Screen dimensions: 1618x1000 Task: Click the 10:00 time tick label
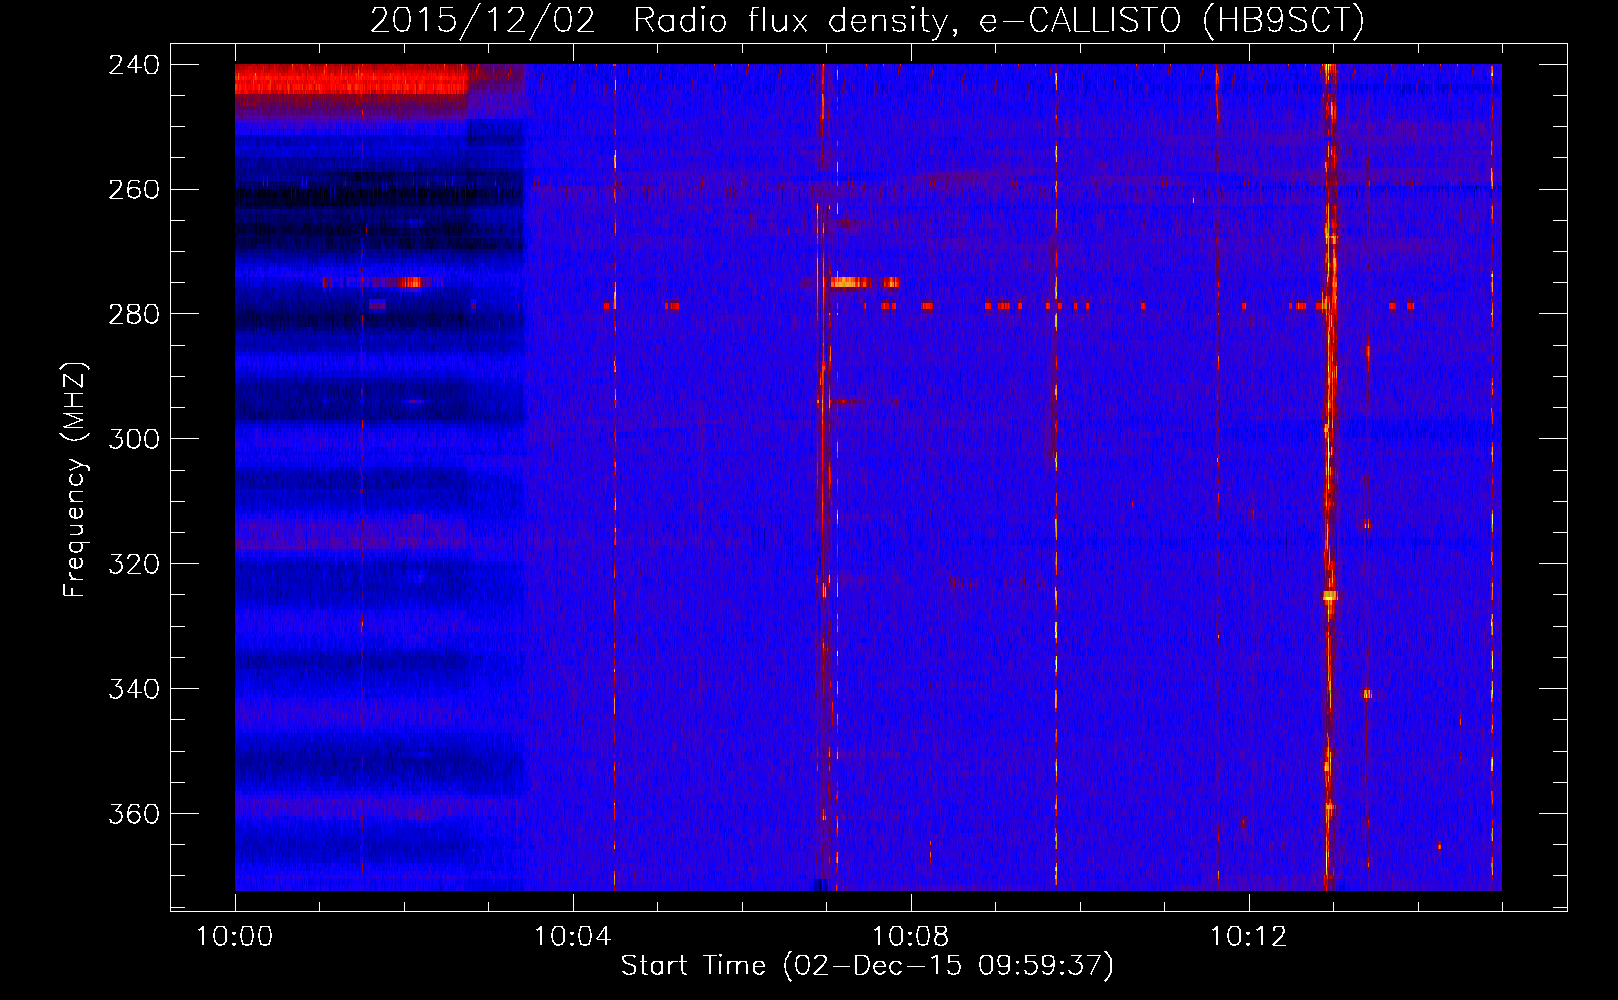(x=235, y=937)
